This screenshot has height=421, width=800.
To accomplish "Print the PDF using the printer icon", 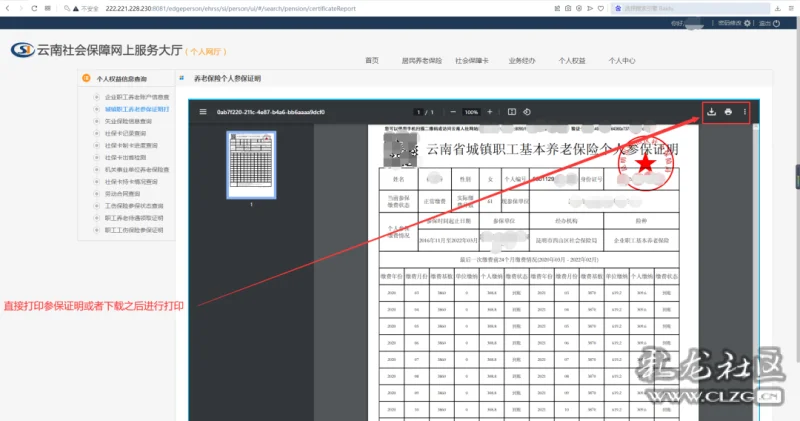I will (728, 112).
